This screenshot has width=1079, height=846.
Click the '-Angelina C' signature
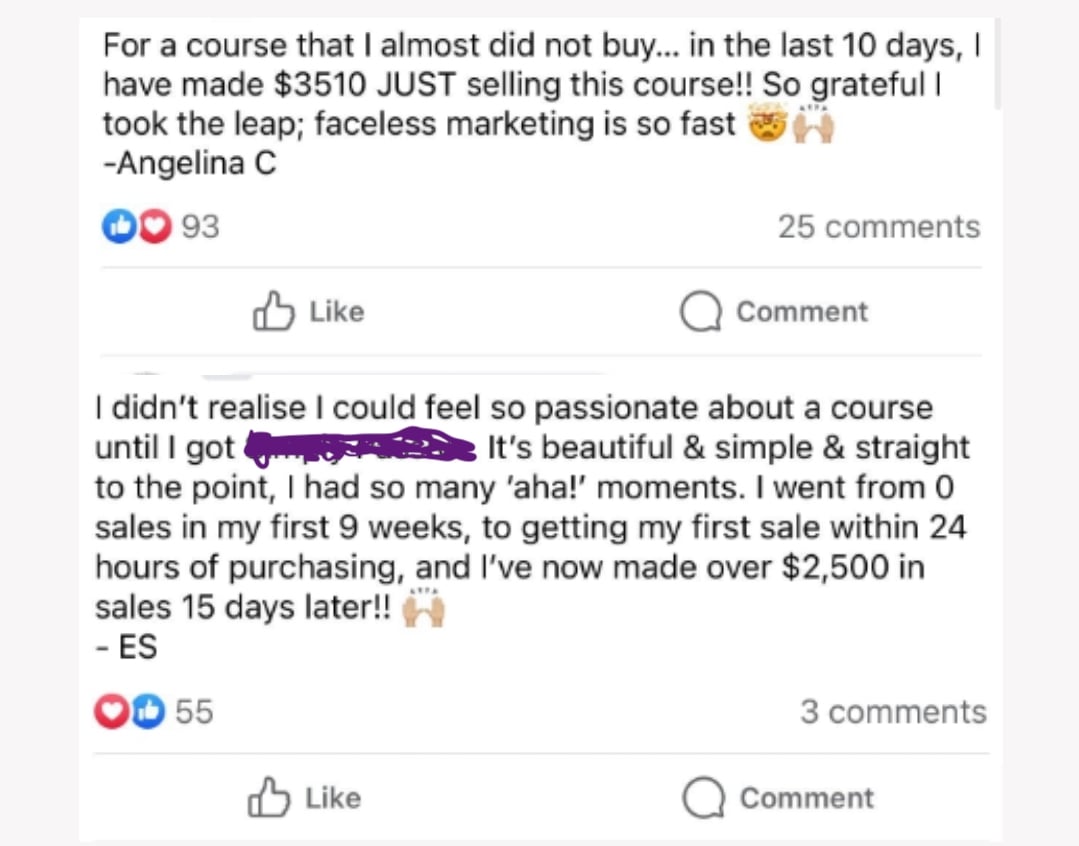189,164
